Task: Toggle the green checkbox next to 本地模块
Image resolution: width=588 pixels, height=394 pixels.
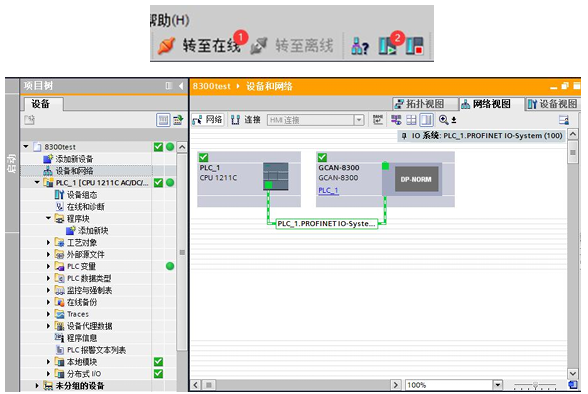Action: click(158, 362)
